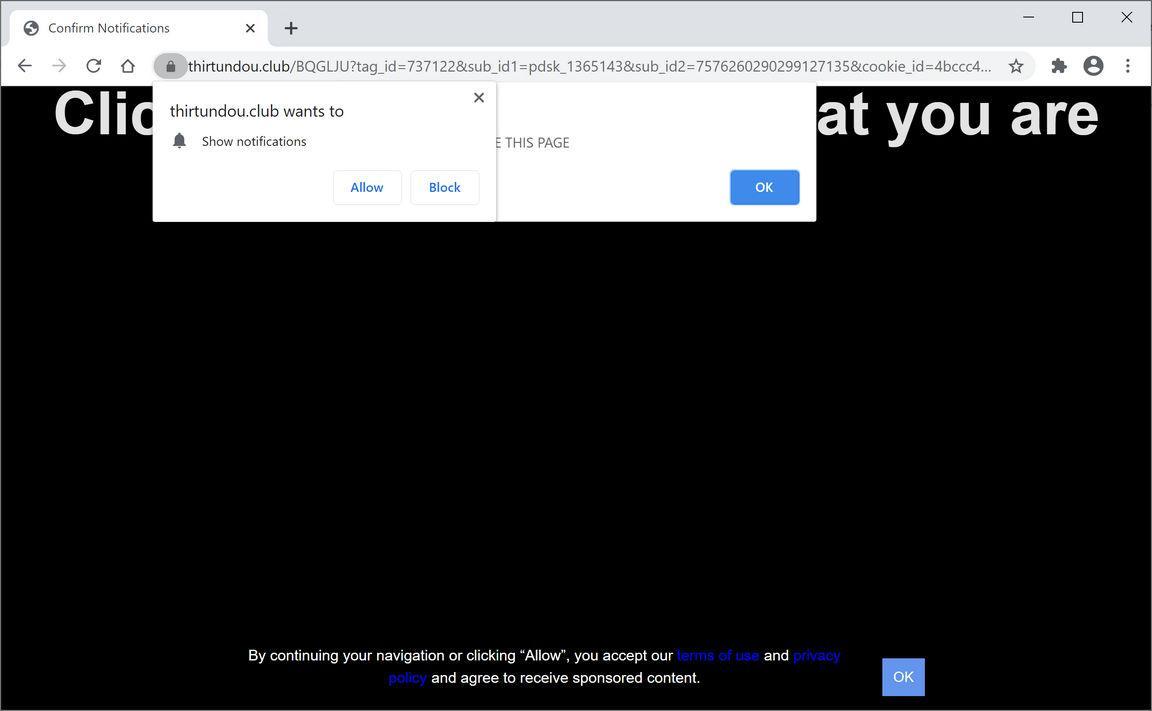Open the browser home page
The image size is (1152, 711).
point(128,66)
